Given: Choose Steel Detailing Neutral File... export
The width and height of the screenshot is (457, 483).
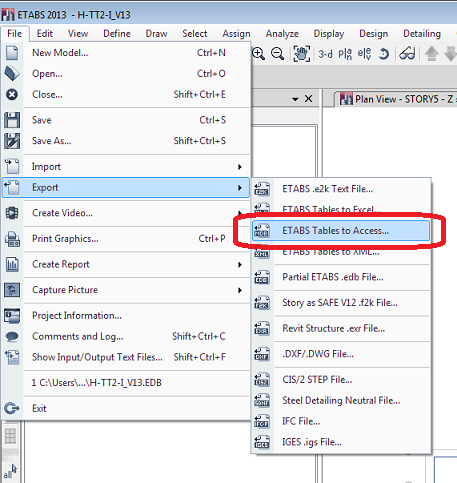Looking at the screenshot, I should (x=341, y=400).
